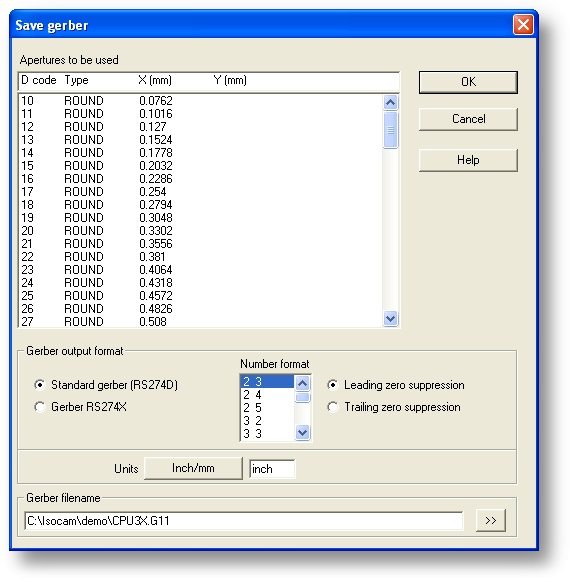Image resolution: width=570 pixels, height=582 pixels.
Task: Click aperture list scrollbar thumb
Action: coord(390,130)
